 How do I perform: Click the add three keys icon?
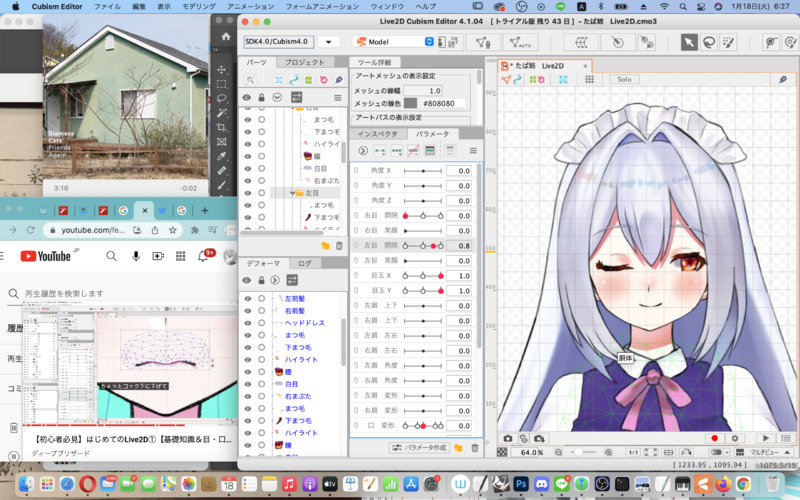point(396,151)
